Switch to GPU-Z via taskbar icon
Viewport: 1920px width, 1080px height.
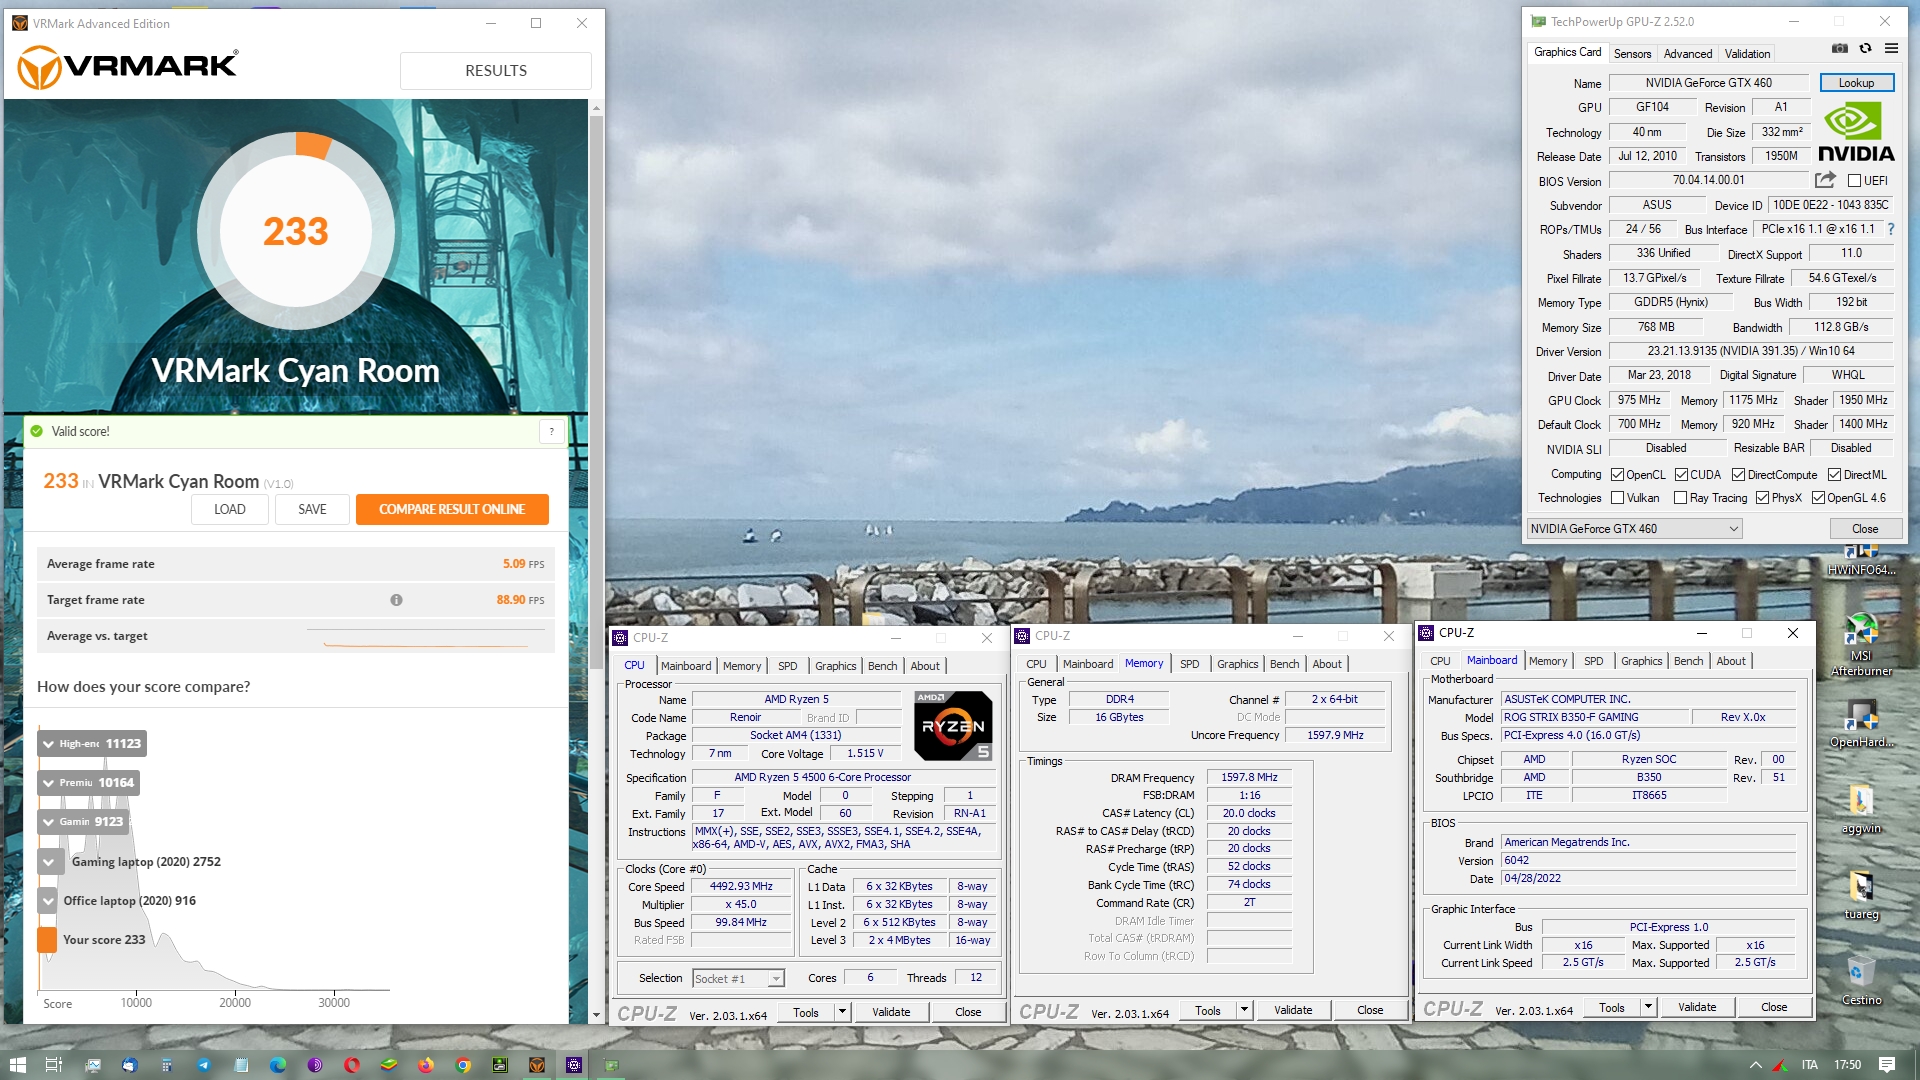pos(611,1065)
